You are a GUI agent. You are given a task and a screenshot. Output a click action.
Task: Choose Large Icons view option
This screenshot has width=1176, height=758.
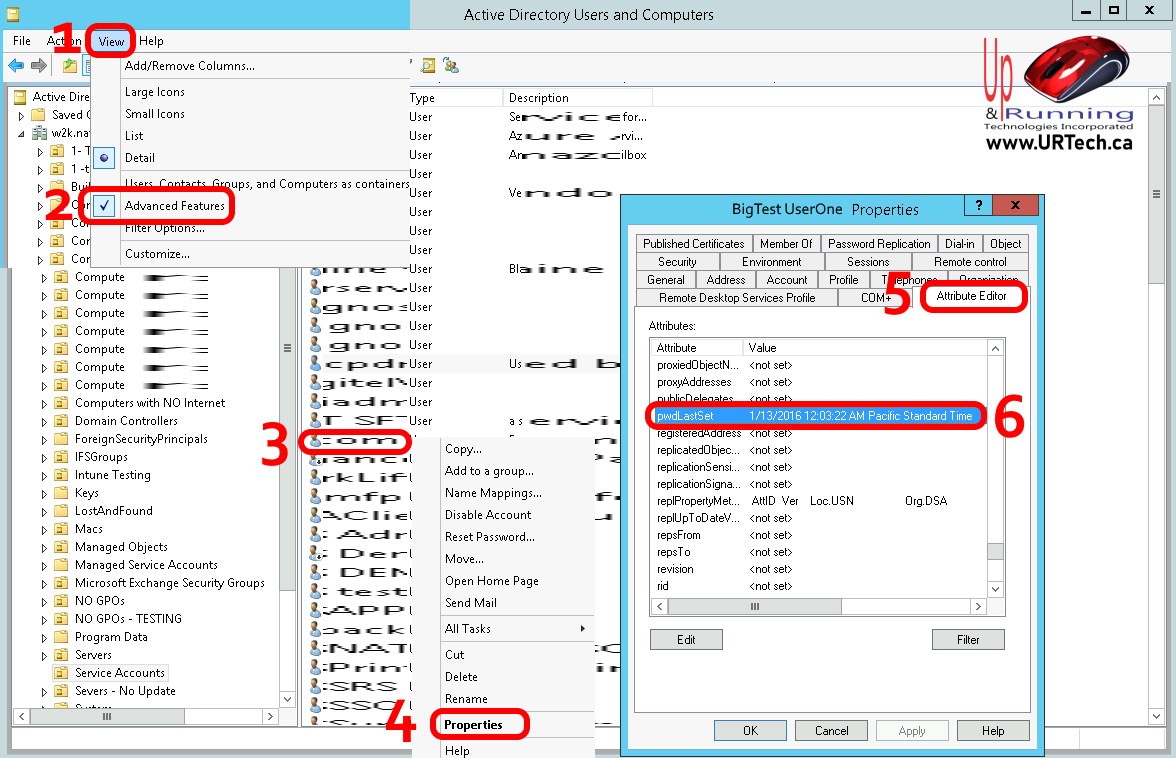click(154, 92)
